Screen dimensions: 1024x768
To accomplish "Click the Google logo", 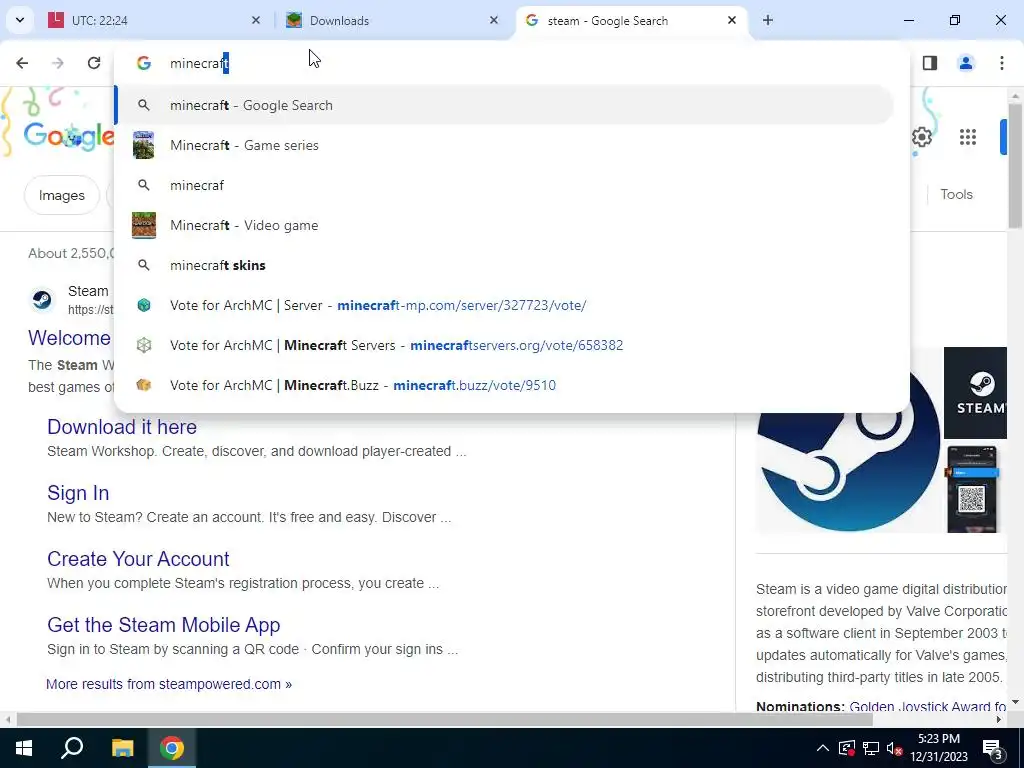I will coord(69,136).
